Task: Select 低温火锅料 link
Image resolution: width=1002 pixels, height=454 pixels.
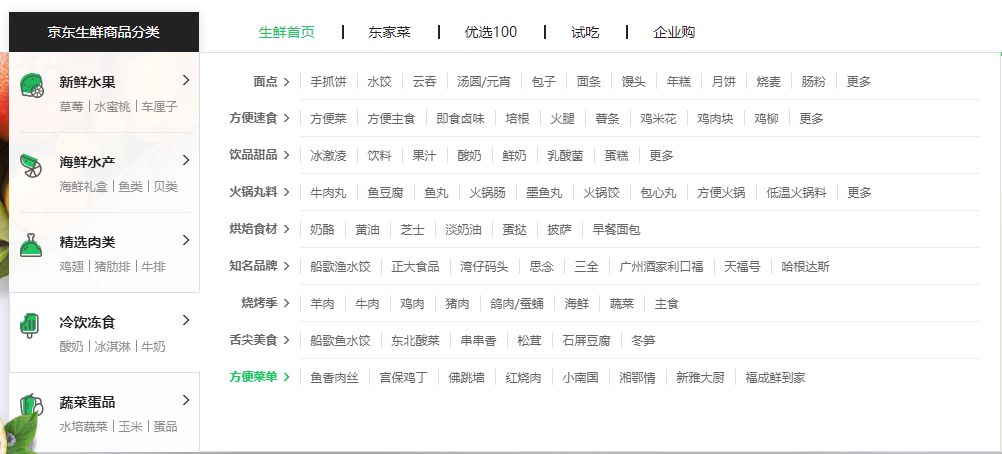Action: [x=796, y=193]
